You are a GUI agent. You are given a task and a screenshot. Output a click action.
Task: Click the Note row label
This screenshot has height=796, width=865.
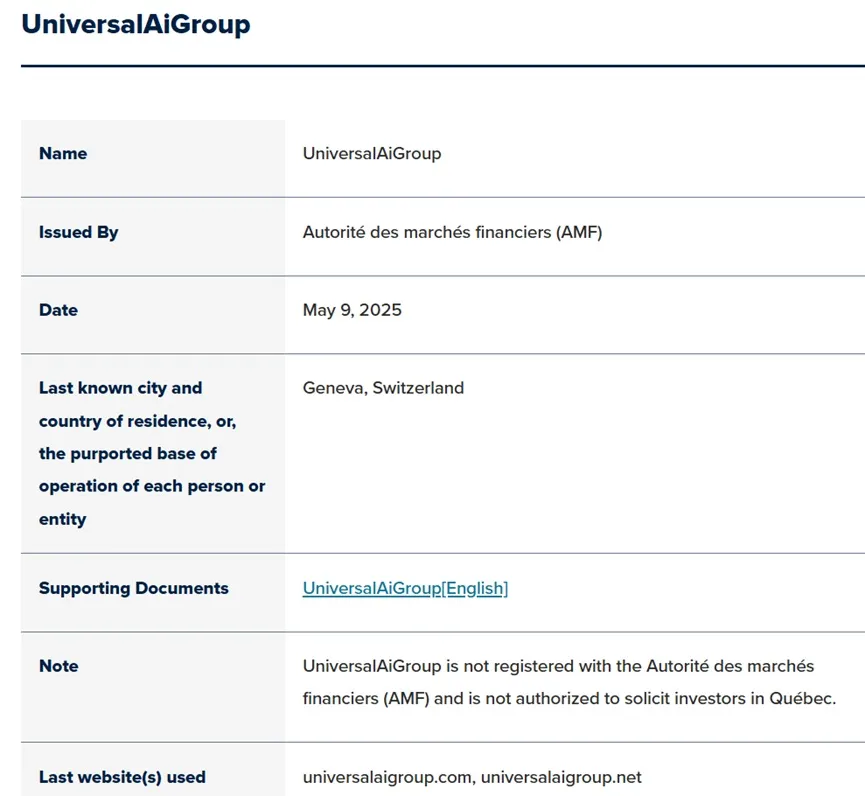tap(58, 666)
